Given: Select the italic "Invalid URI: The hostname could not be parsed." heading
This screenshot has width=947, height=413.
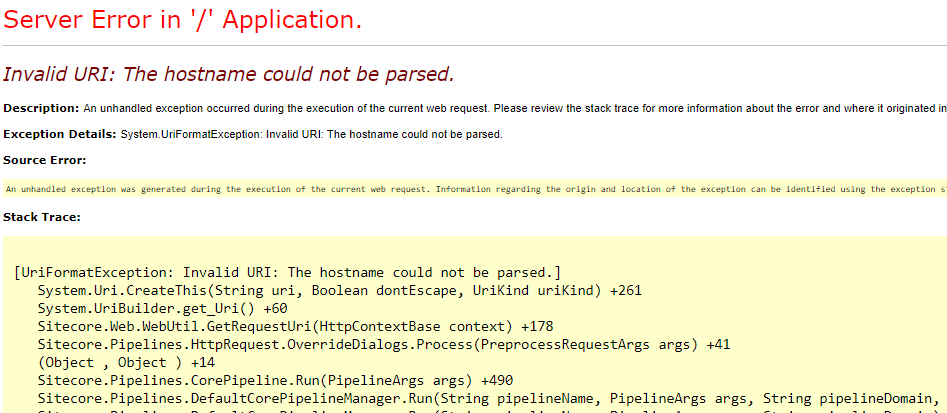Looking at the screenshot, I should 228,74.
